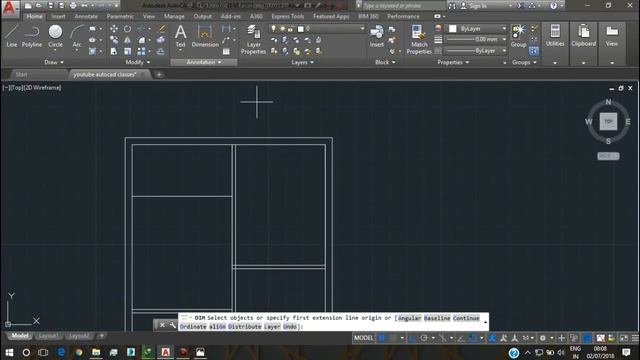This screenshot has width=640, height=360.
Task: Expand the Modify panel
Action: click(138, 62)
